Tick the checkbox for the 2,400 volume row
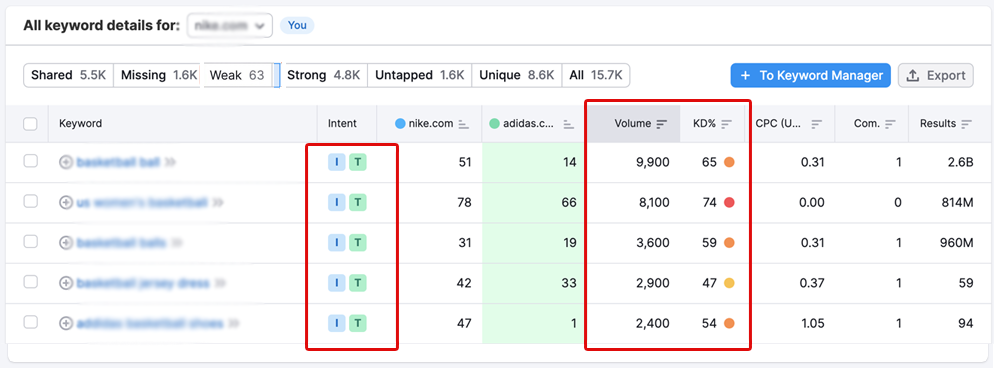Image resolution: width=994 pixels, height=368 pixels. coord(30,323)
